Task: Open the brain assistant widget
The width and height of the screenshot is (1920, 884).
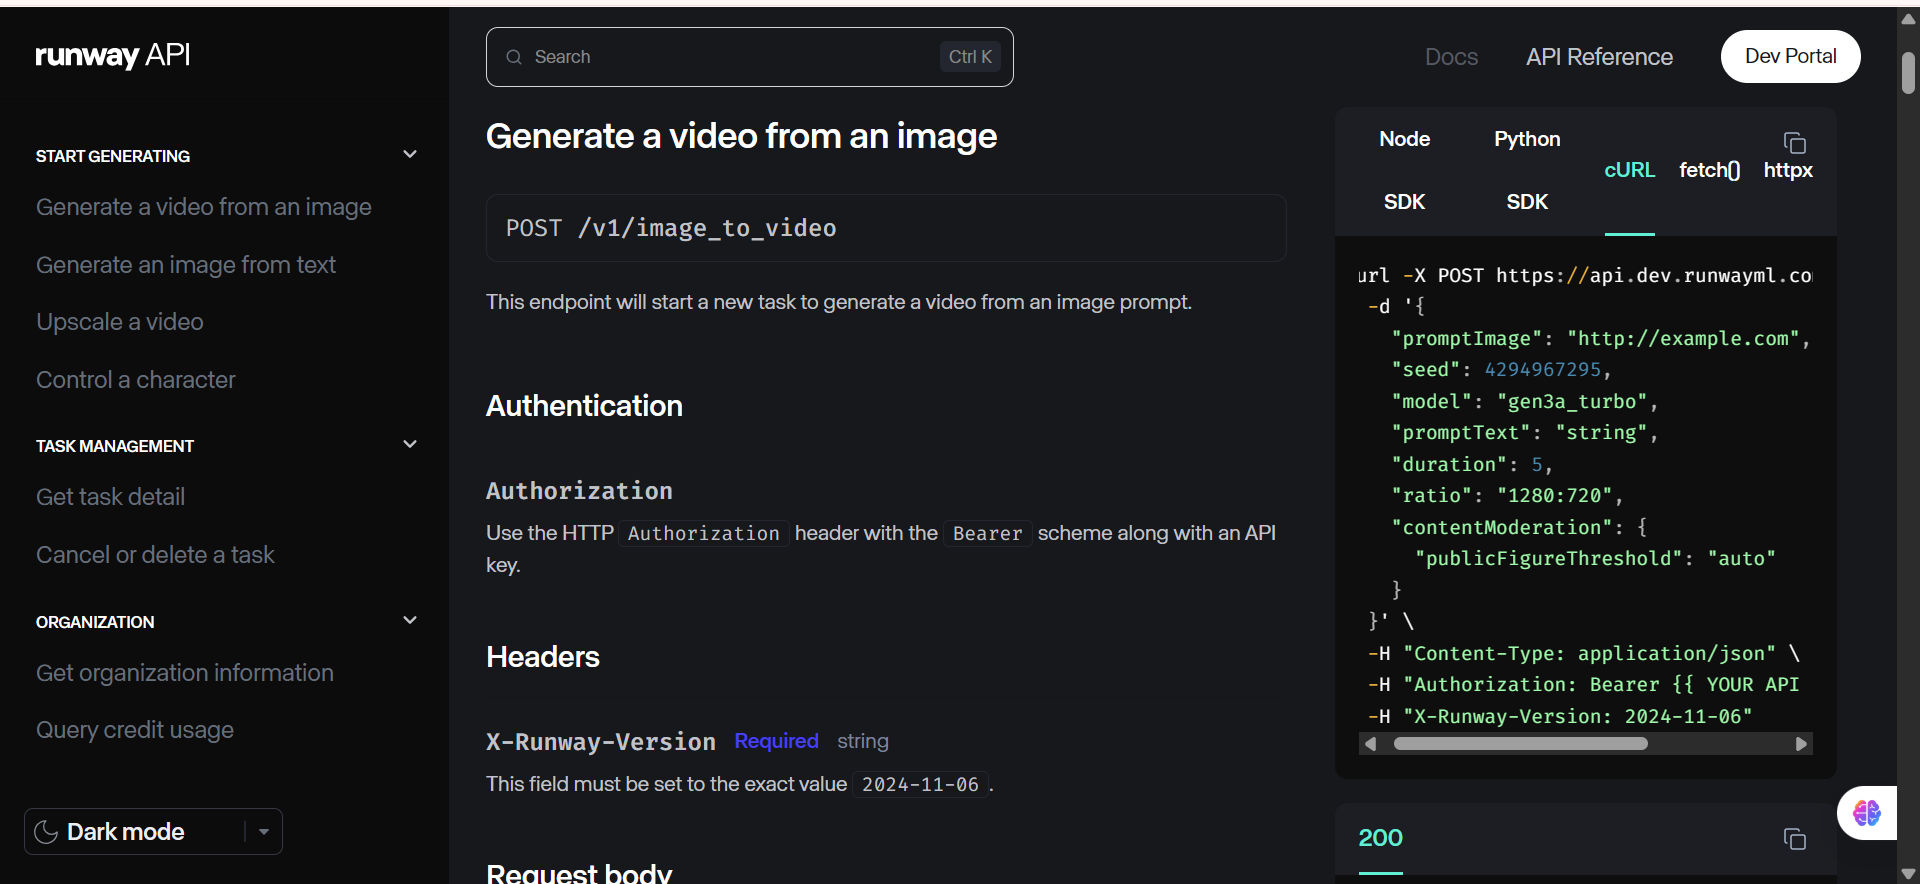Action: click(x=1866, y=812)
